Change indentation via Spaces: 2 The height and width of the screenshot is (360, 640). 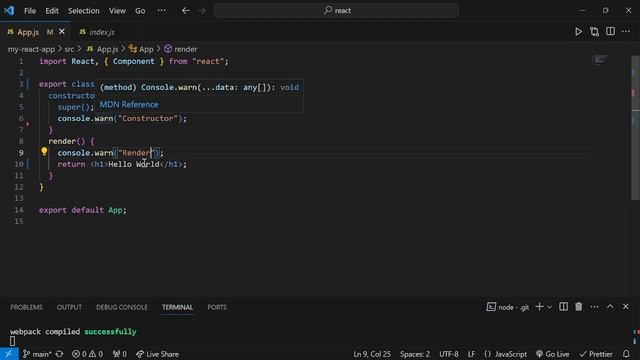click(x=415, y=354)
